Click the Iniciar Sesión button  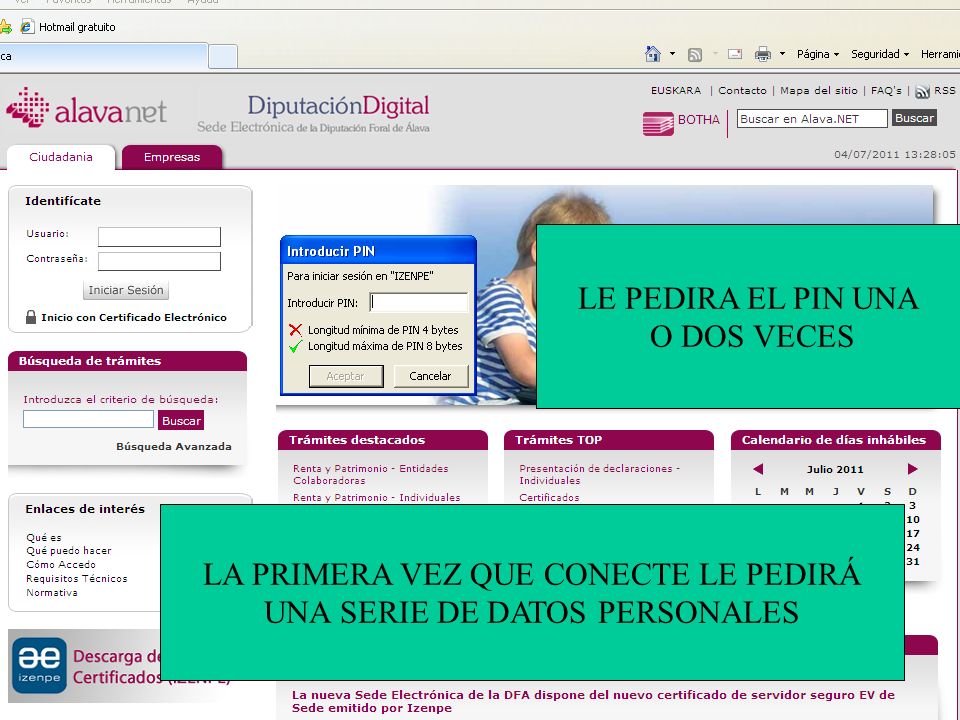tap(126, 290)
